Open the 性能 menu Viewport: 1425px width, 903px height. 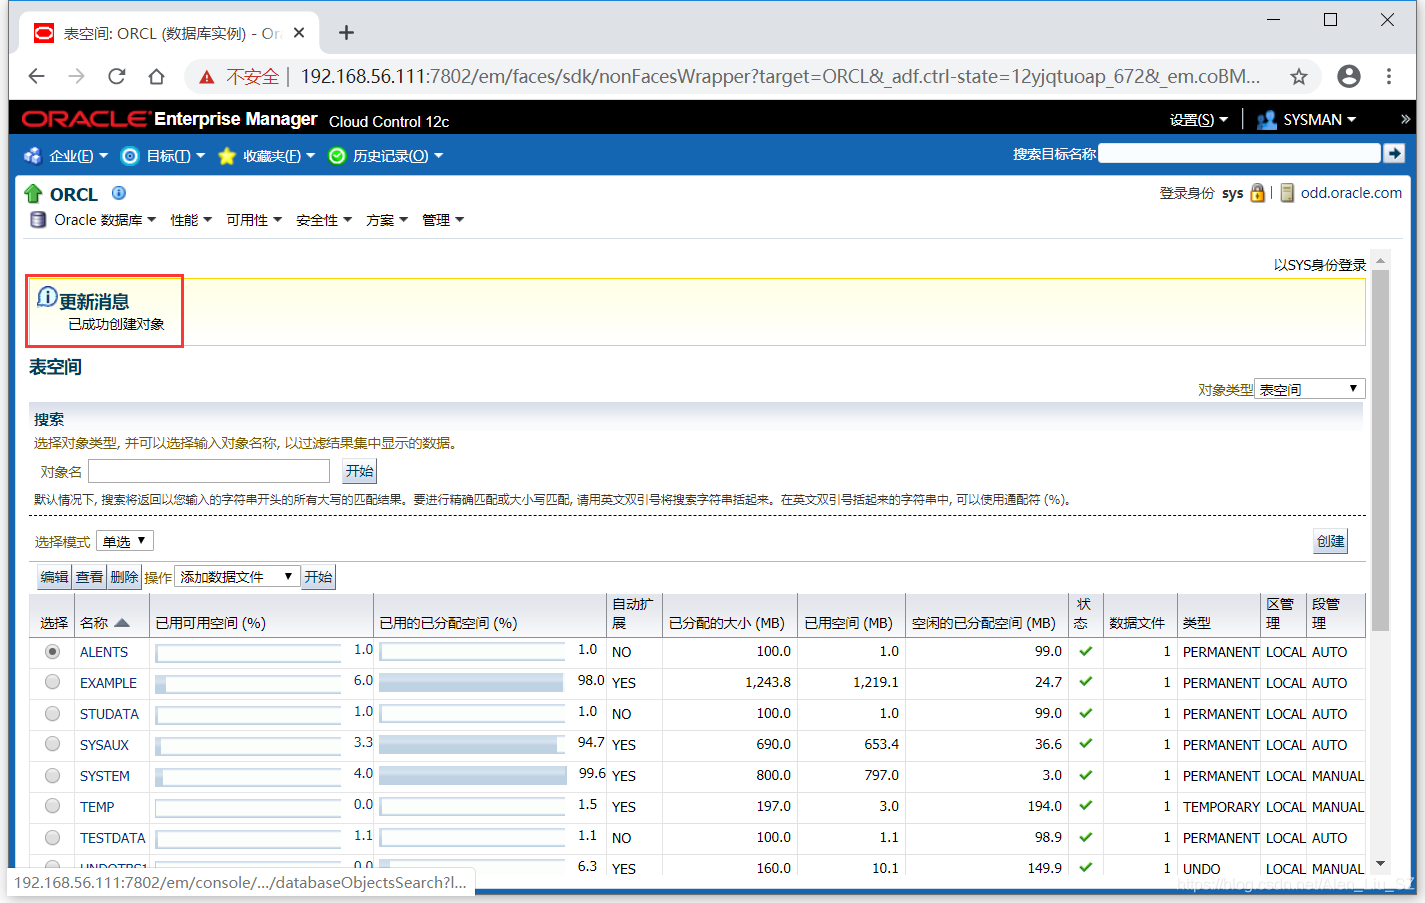pyautogui.click(x=191, y=220)
